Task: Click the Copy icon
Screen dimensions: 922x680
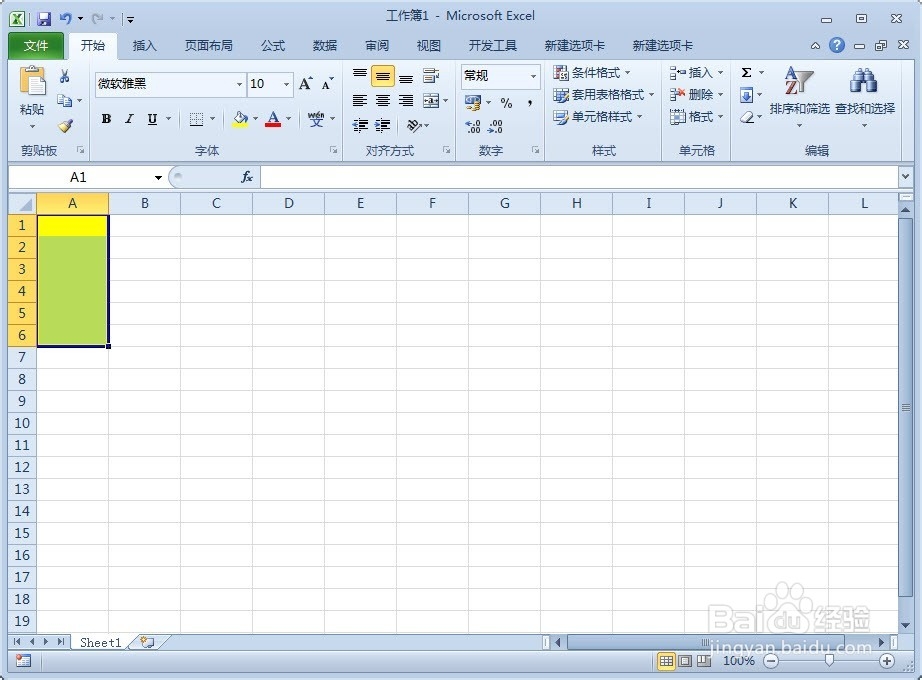Action: (x=65, y=101)
